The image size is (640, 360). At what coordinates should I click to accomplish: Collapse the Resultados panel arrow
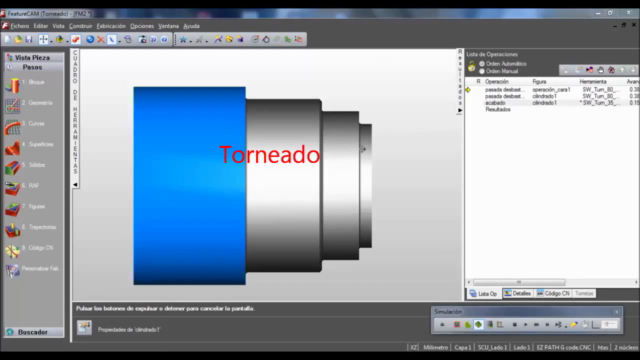460,110
